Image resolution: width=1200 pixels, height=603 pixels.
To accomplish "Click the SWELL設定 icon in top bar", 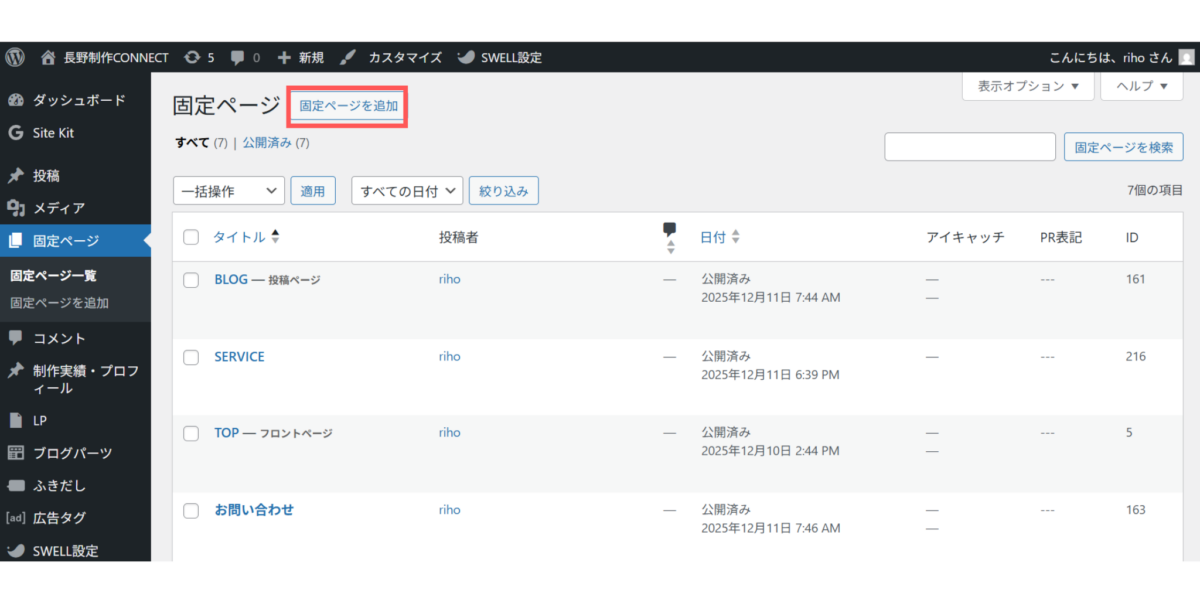I will (466, 57).
